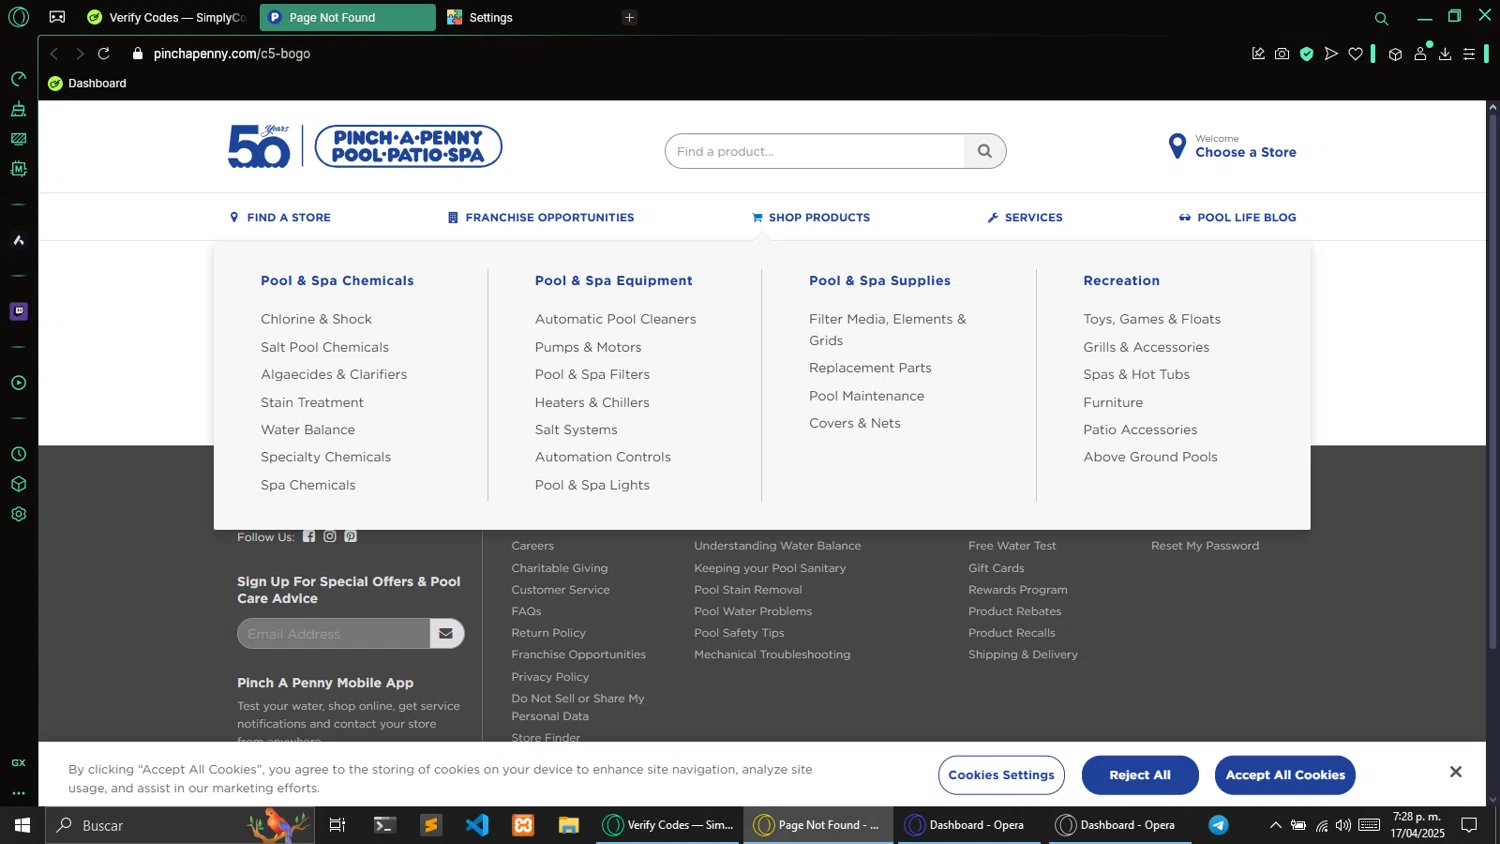
Task: Open Return Policy footer link
Action: coord(548,633)
